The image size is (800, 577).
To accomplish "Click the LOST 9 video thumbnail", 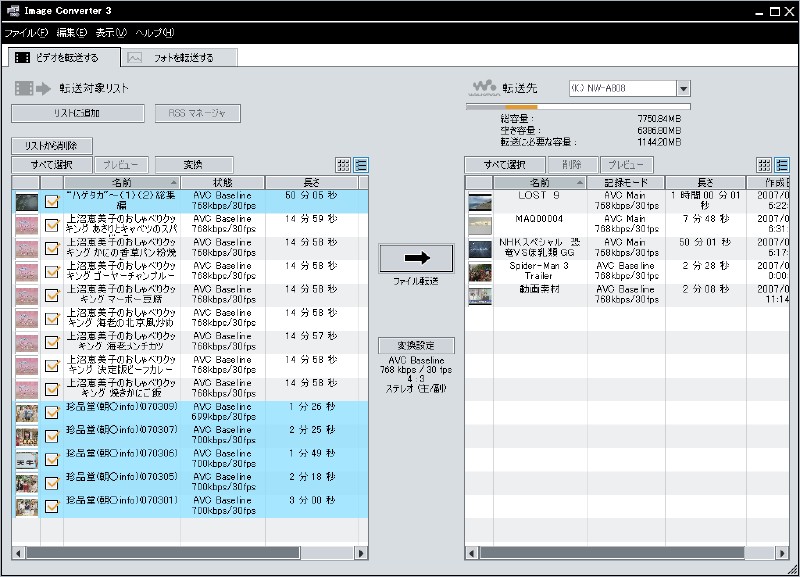I will (x=480, y=201).
